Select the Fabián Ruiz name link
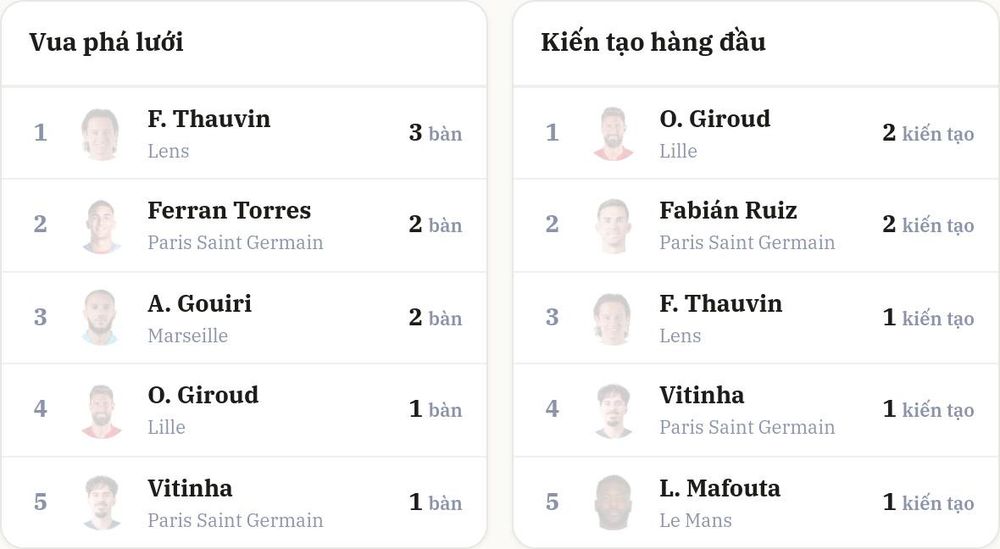Screen dimensions: 1000x549 click(x=728, y=210)
